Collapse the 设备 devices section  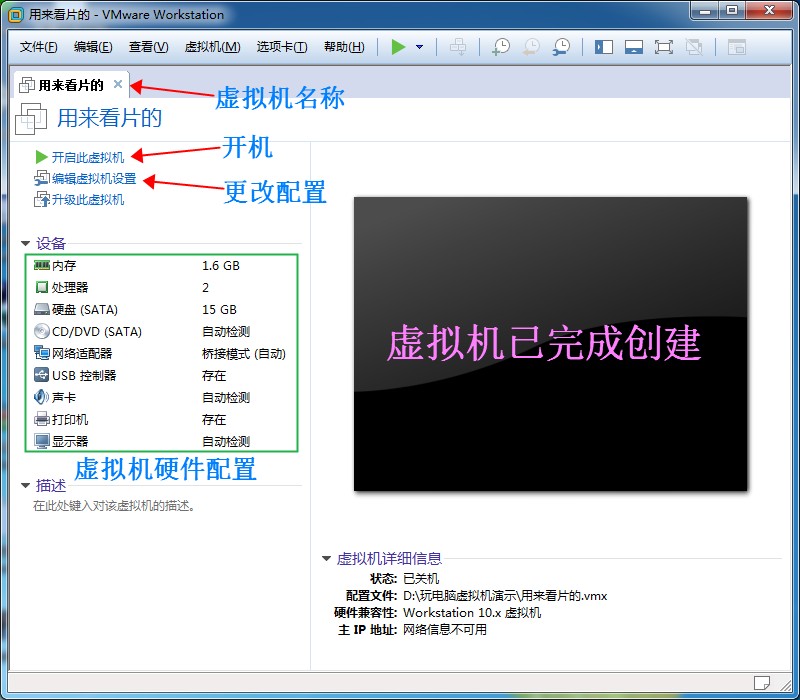tap(25, 242)
